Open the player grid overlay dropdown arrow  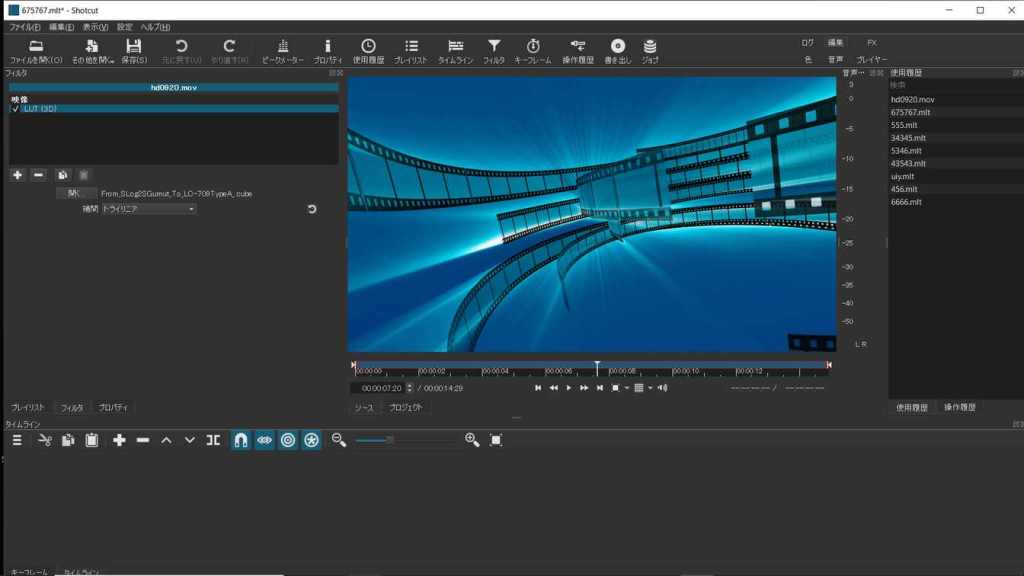point(650,388)
